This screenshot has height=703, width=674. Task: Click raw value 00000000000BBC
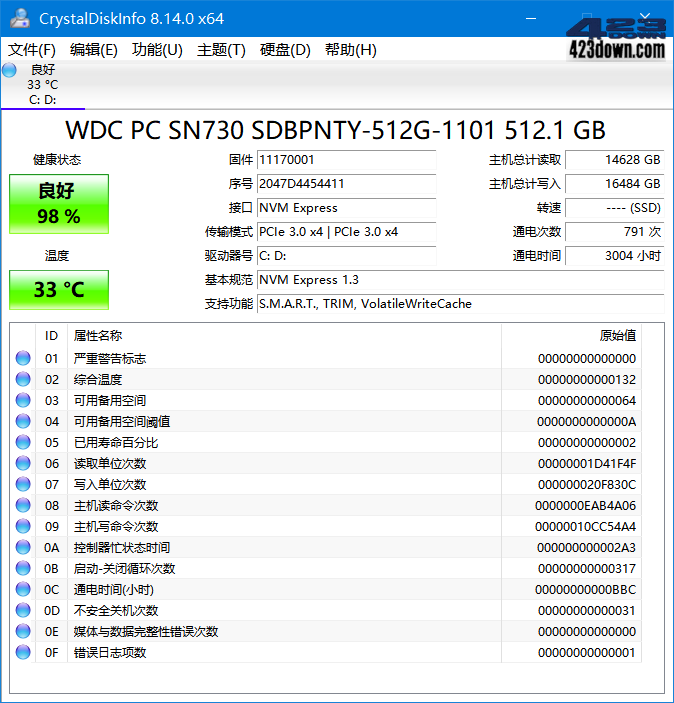[585, 590]
